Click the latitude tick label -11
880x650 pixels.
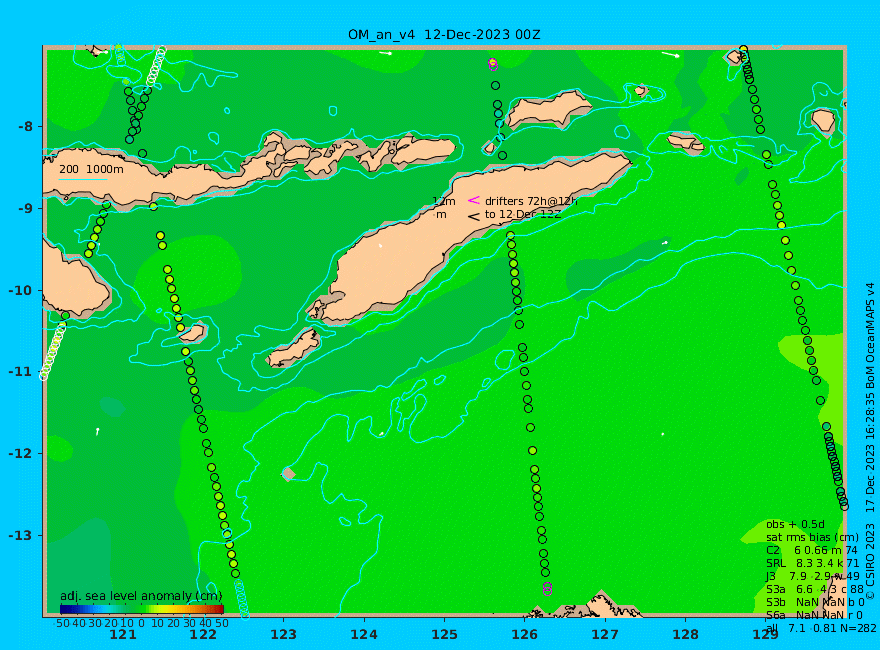point(21,372)
